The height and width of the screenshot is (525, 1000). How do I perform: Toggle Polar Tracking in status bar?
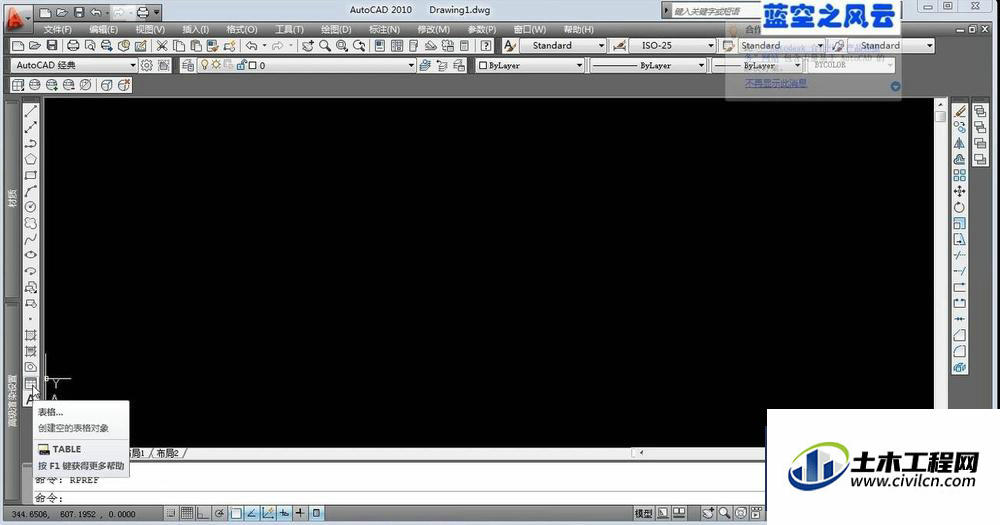pos(219,513)
